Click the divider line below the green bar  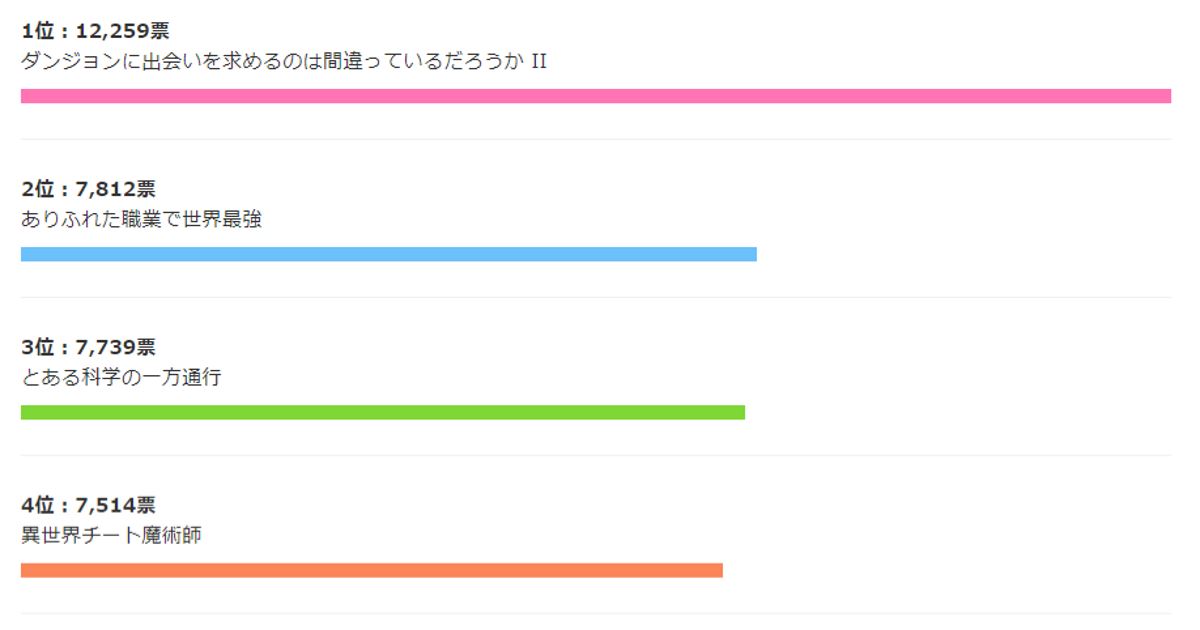pos(595,455)
